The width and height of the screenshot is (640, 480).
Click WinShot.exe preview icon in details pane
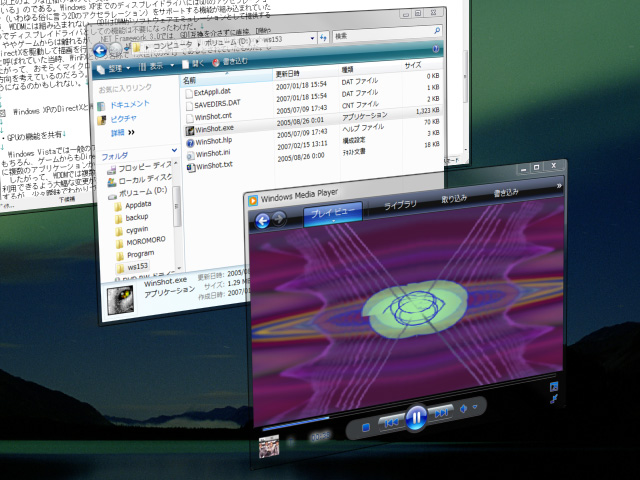pos(120,301)
